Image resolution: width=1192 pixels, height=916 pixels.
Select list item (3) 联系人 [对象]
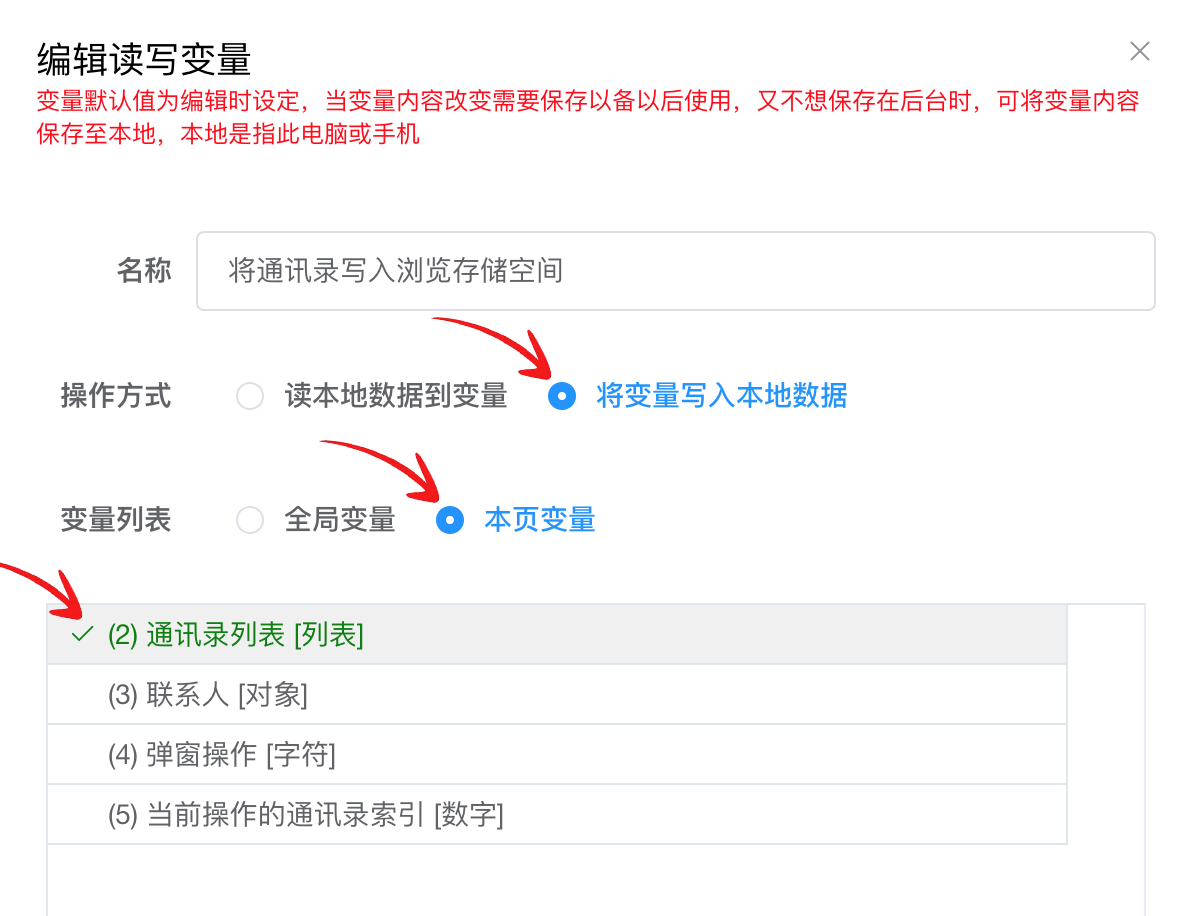[x=557, y=695]
